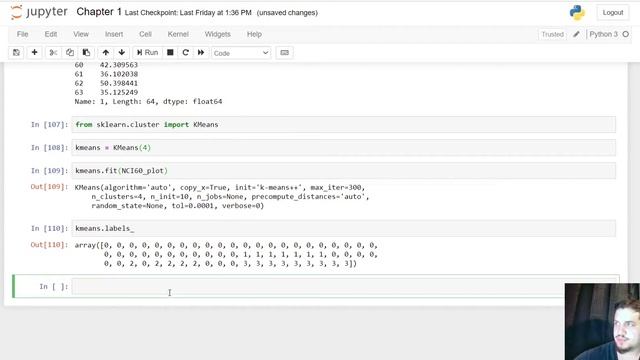Screen dimensions: 640x360
Task: Insert a cell below with plus icon
Action: click(34, 53)
